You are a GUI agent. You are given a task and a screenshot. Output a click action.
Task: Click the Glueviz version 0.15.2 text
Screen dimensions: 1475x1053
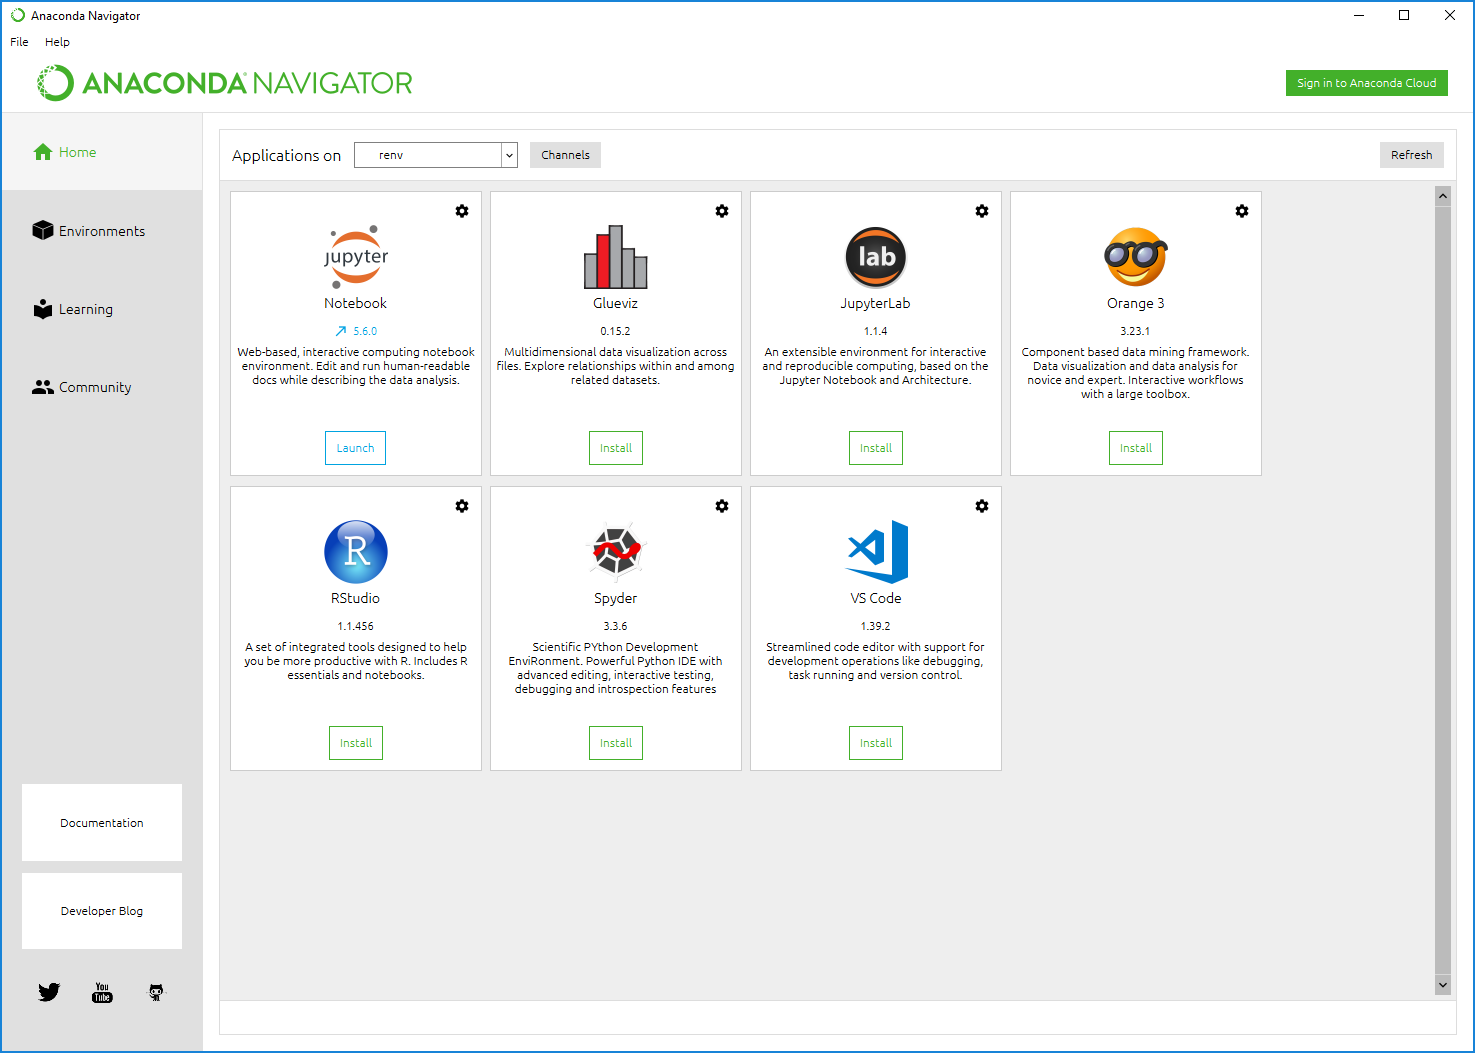(x=616, y=331)
